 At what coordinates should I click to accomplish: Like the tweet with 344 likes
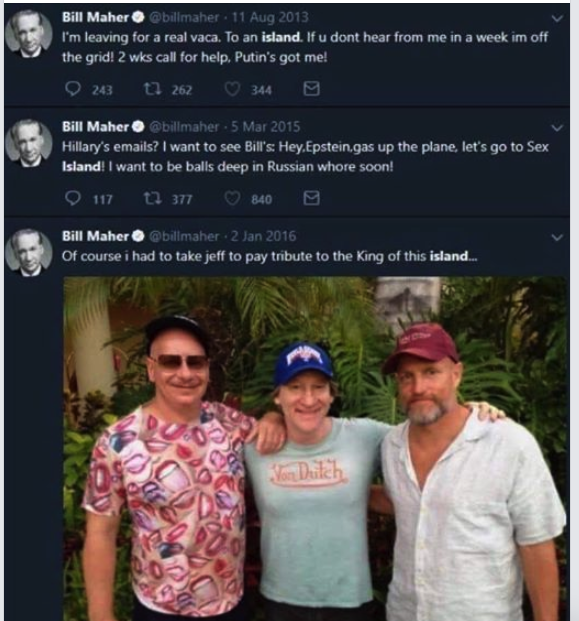click(x=232, y=89)
